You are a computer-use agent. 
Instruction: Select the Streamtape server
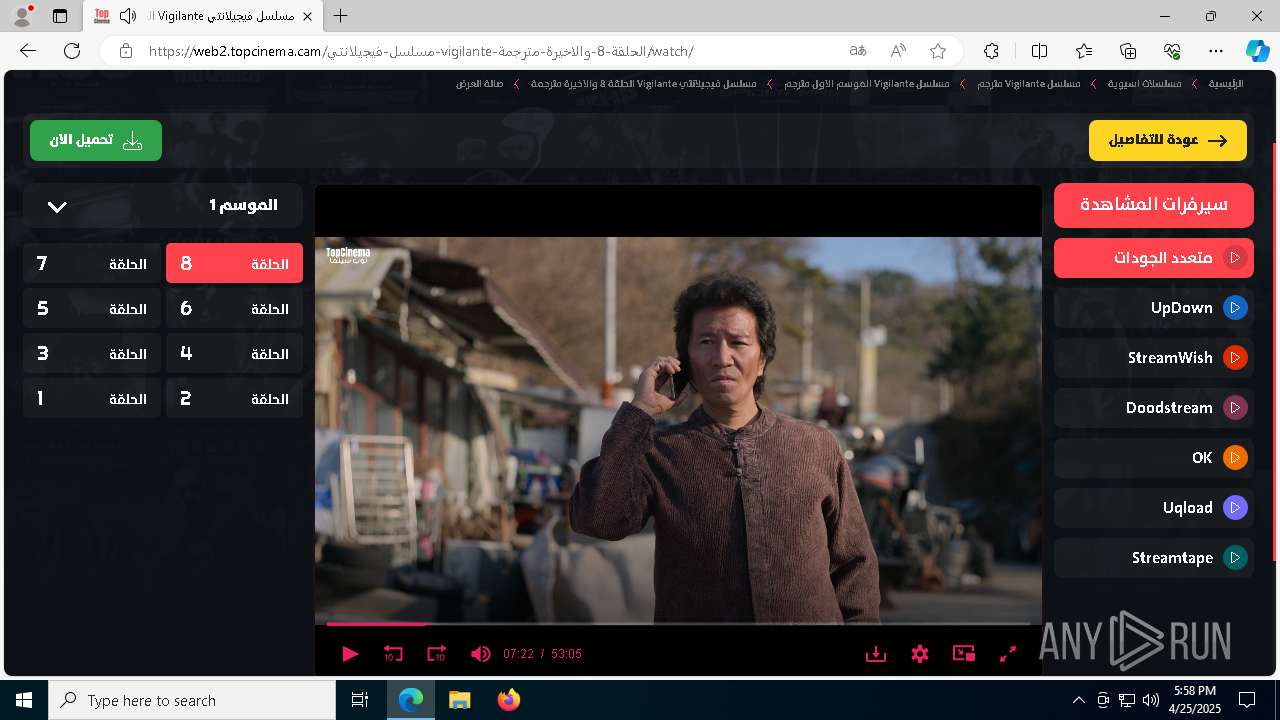click(x=1154, y=558)
